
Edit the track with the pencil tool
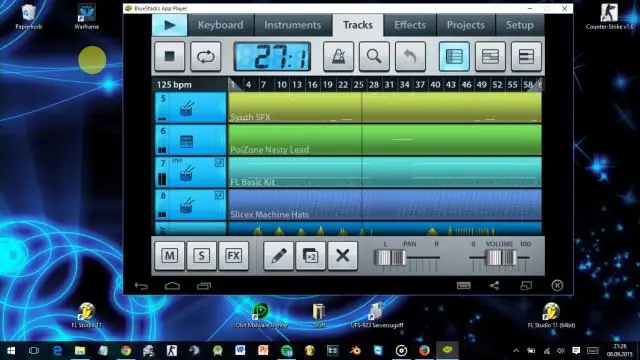tap(278, 256)
